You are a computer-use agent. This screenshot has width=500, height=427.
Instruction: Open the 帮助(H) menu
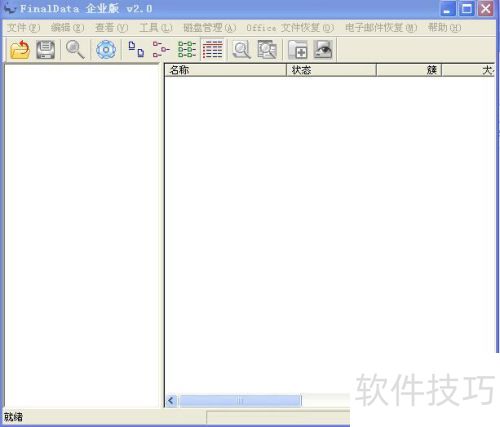(445, 28)
